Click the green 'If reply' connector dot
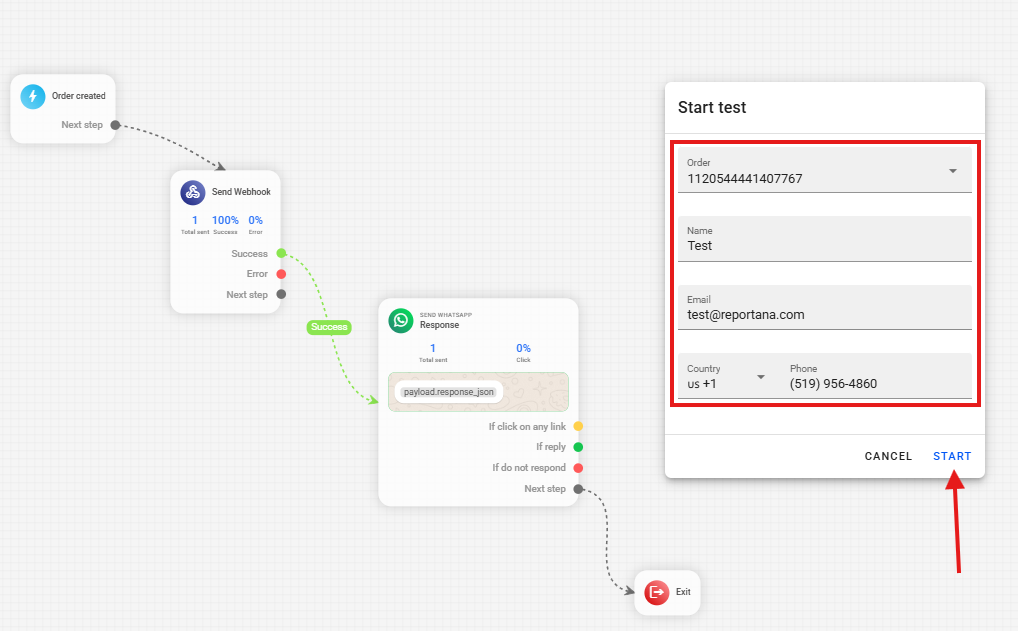Screen dimensions: 1018x631 coord(578,447)
